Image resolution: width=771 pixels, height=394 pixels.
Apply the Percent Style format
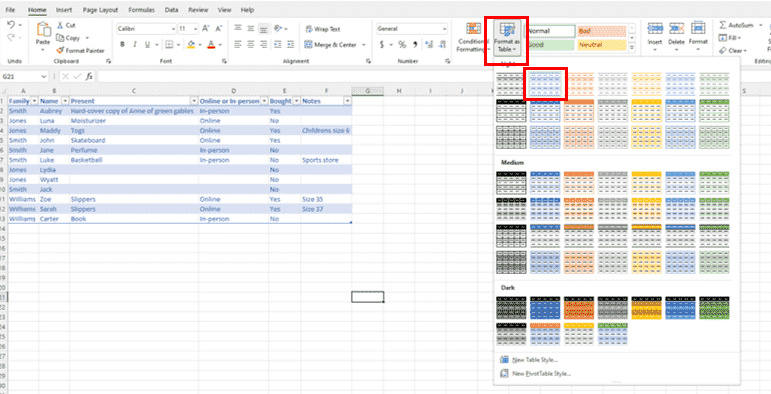coord(402,45)
